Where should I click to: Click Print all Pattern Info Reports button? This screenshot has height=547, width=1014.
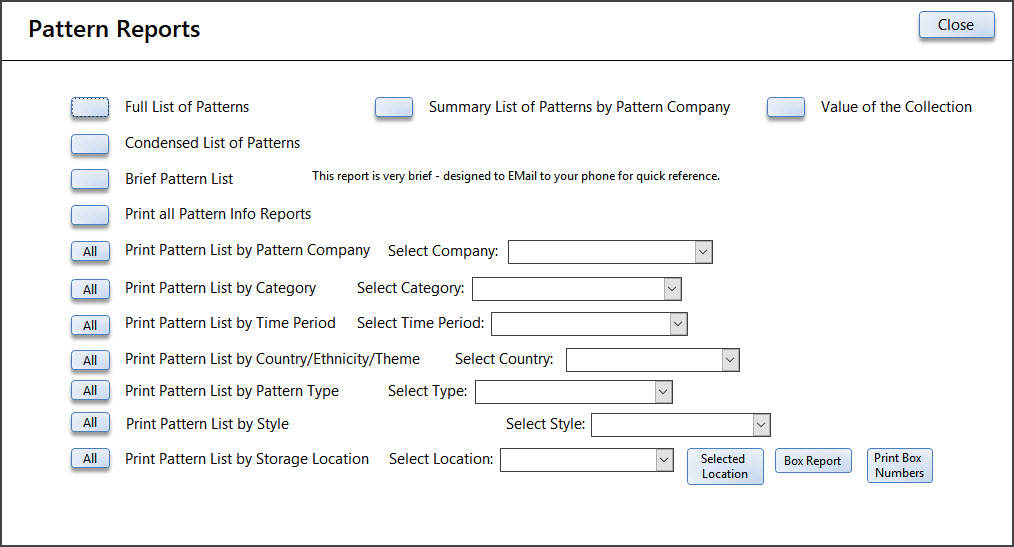pyautogui.click(x=90, y=215)
